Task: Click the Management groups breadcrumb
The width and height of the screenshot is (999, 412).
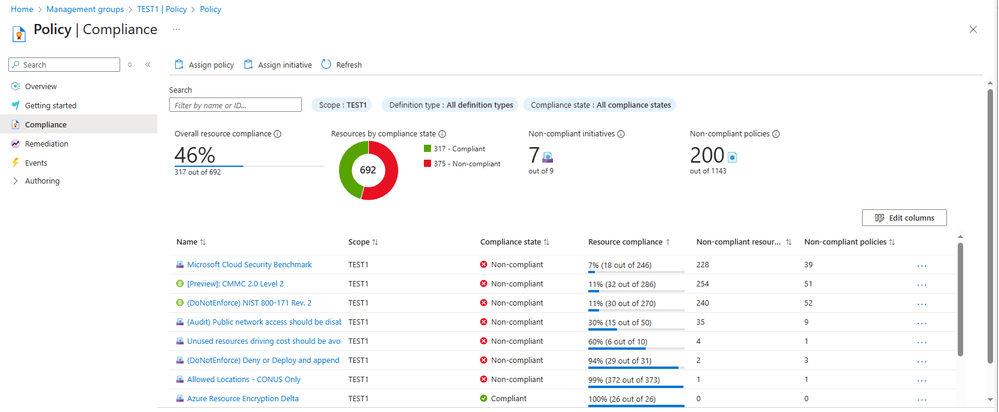Action: pyautogui.click(x=84, y=10)
